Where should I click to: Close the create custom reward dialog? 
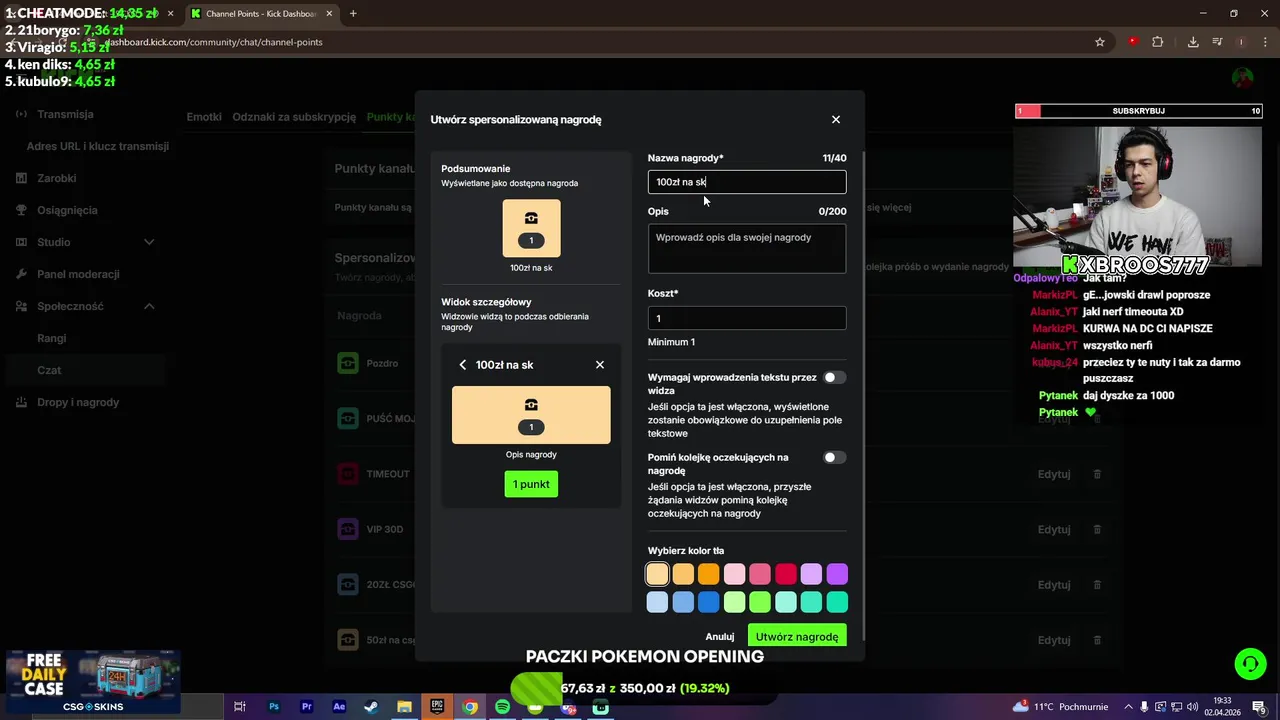(x=836, y=119)
